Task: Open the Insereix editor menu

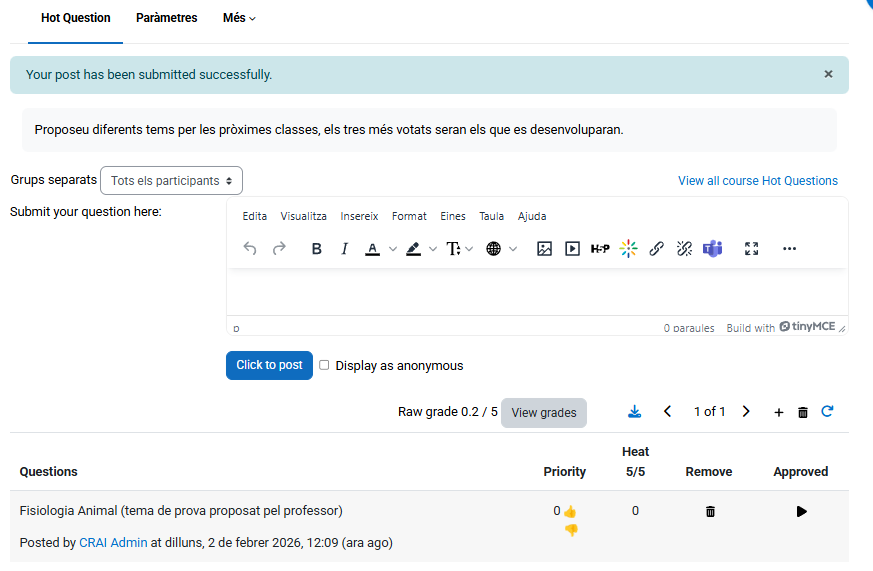Action: coord(359,216)
